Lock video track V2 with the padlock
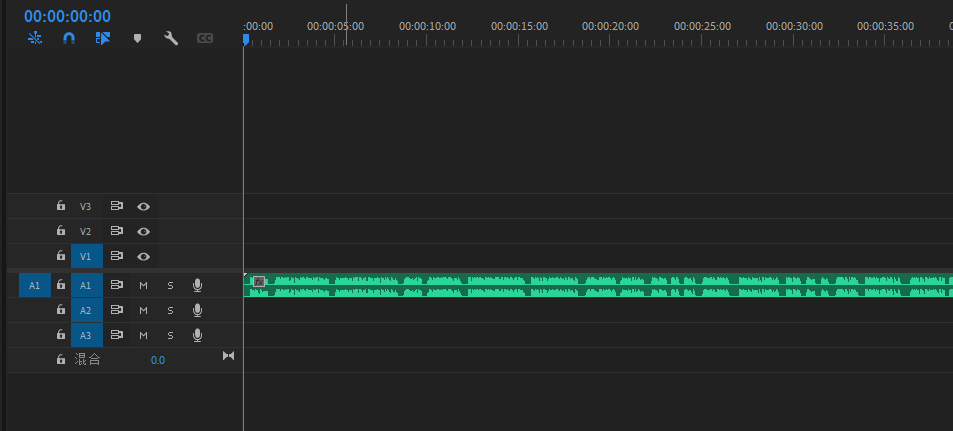This screenshot has width=953, height=431. pyautogui.click(x=61, y=231)
